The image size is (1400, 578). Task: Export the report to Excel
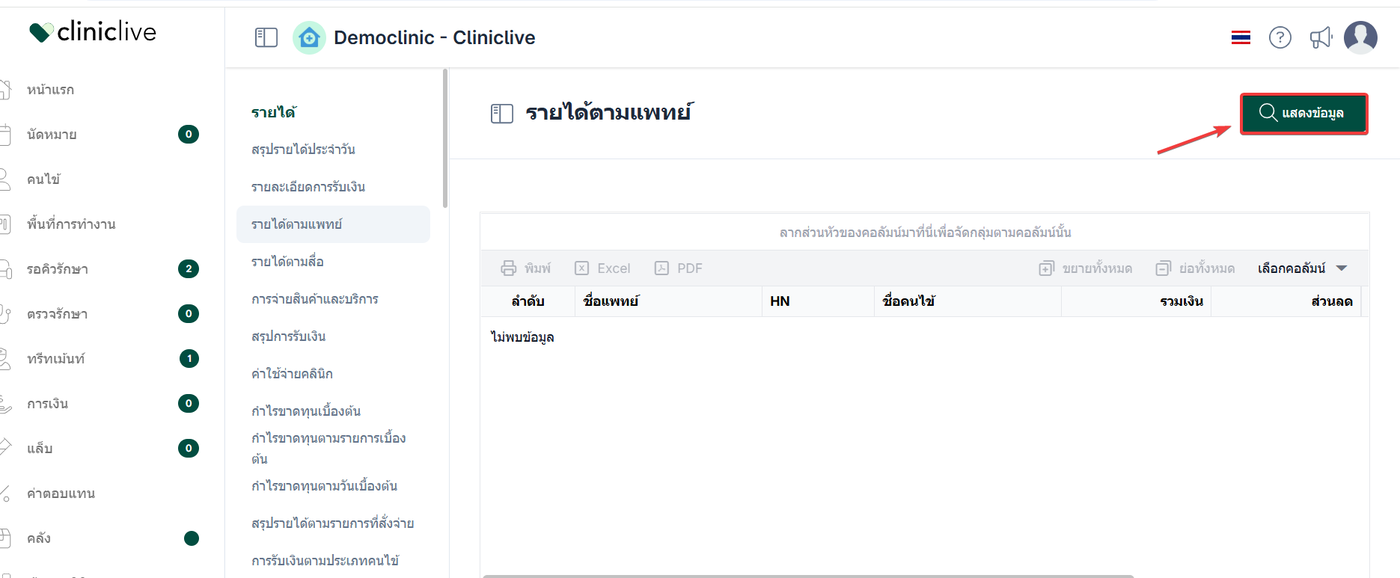[x=602, y=268]
